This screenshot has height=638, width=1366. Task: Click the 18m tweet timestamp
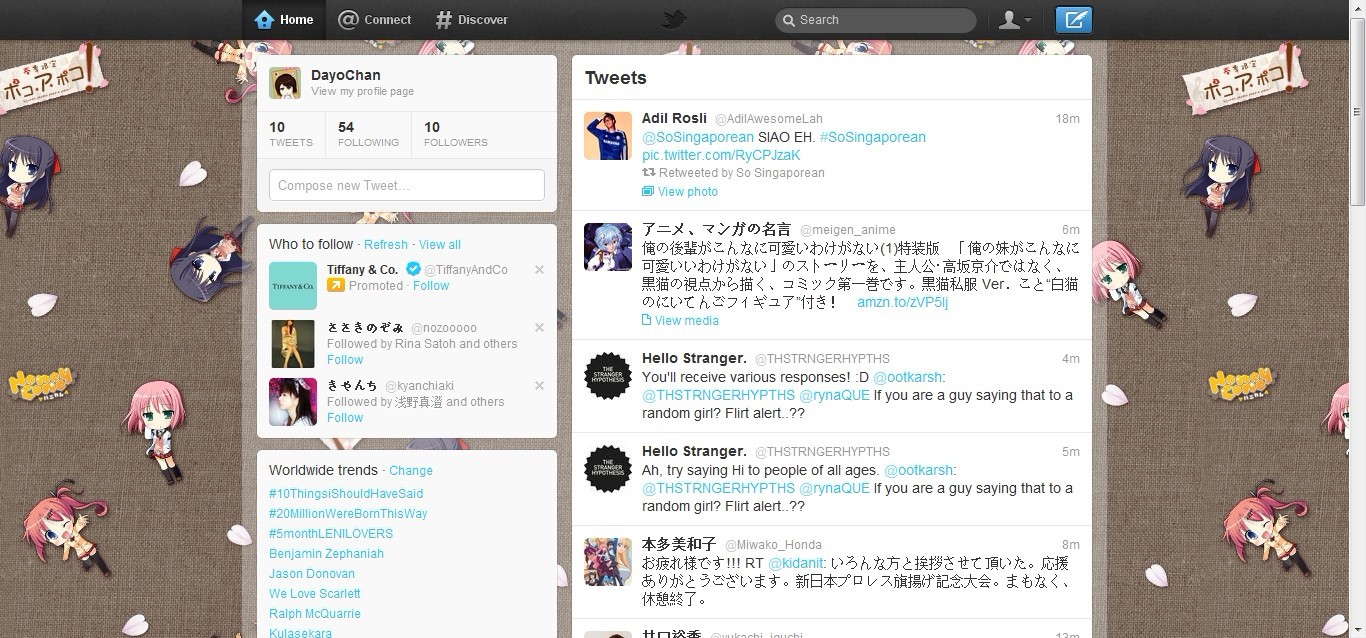(1068, 119)
